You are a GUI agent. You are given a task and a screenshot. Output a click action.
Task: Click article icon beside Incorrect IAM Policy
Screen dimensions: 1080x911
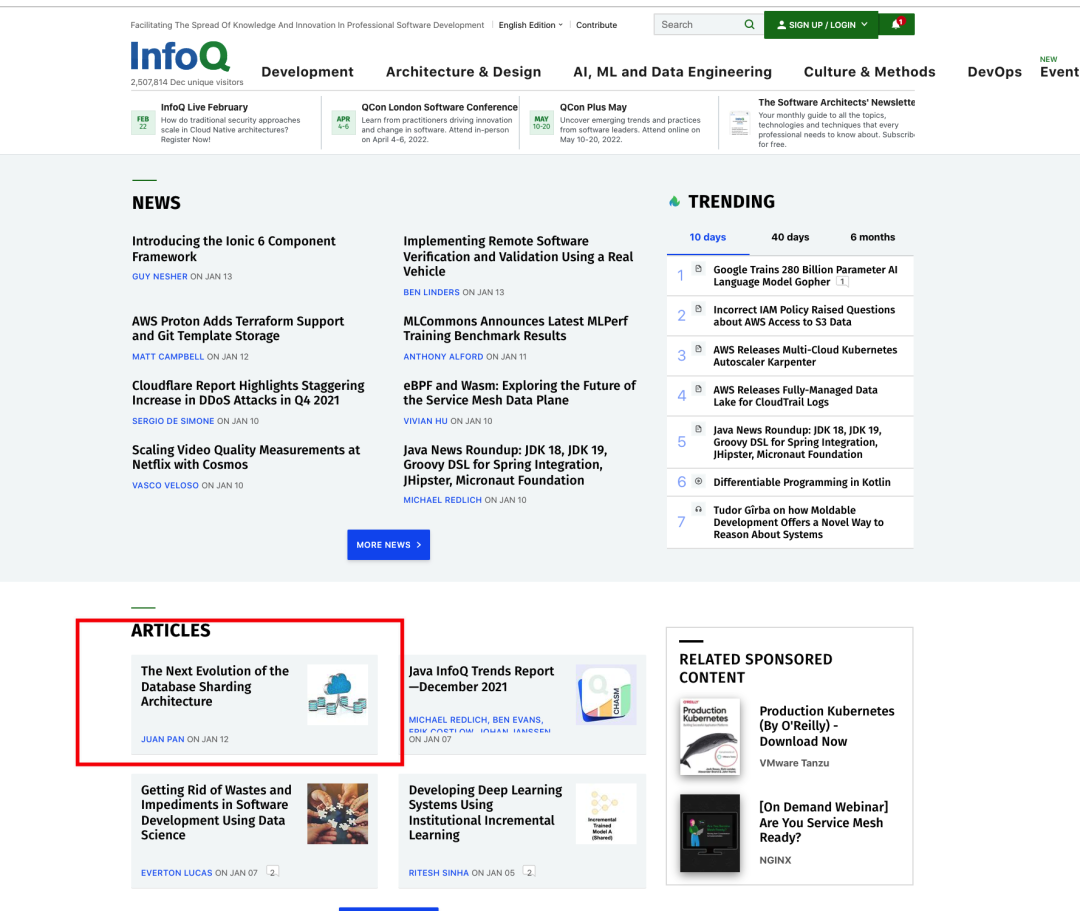pyautogui.click(x=698, y=309)
